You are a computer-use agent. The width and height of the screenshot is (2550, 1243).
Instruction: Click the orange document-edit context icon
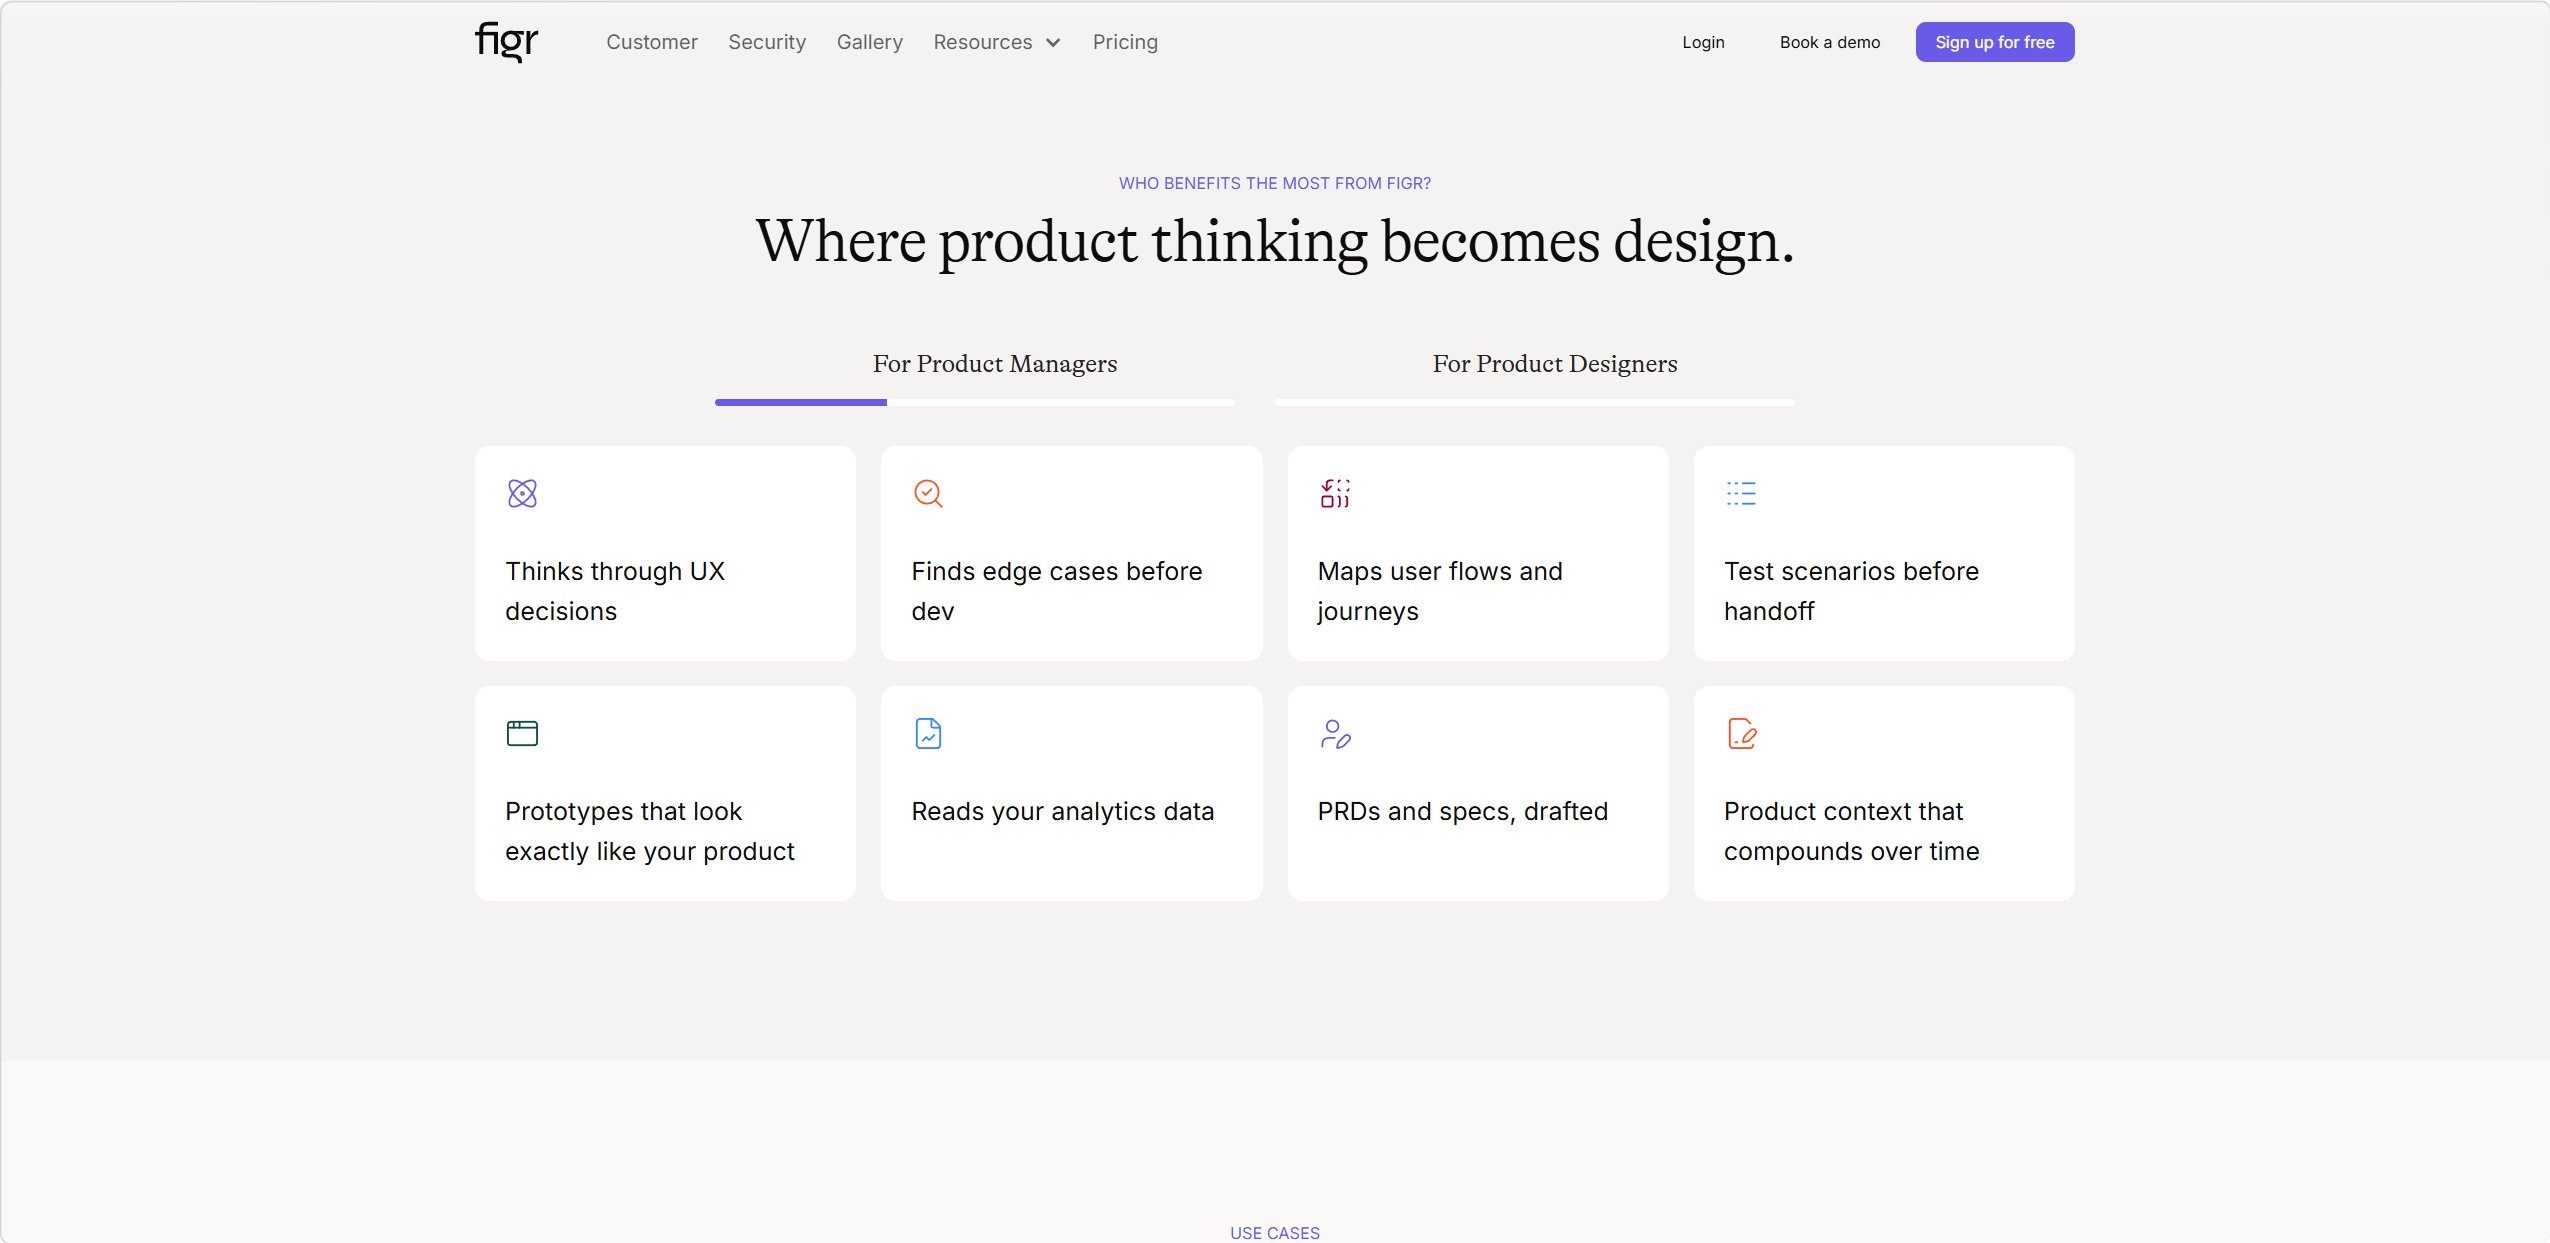1741,733
